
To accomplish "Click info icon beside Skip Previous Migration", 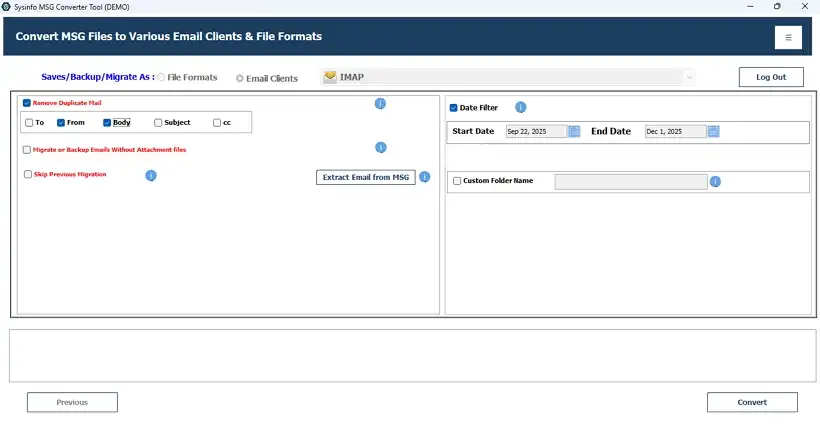I will (x=151, y=175).
